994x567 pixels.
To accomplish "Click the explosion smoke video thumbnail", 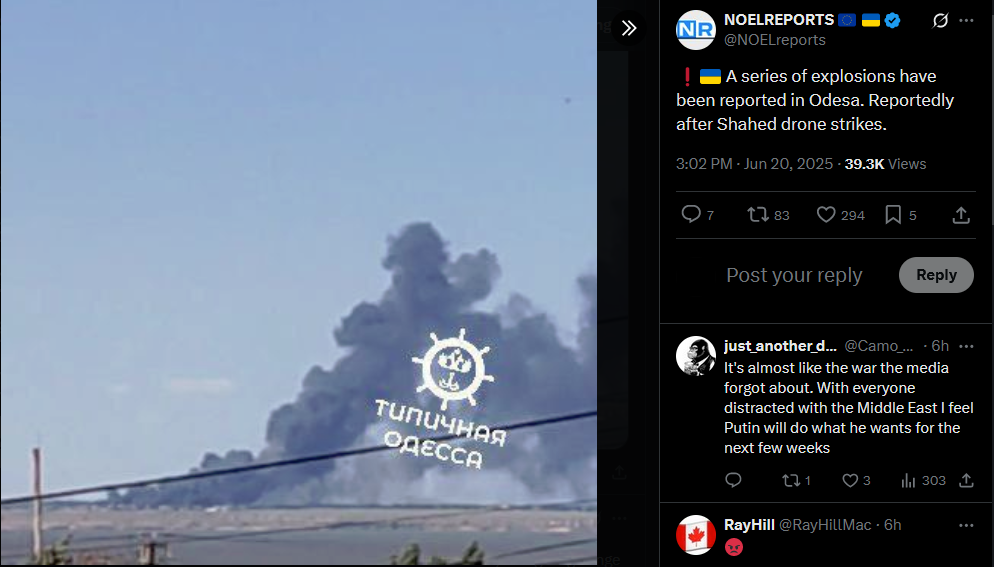I will coord(299,282).
